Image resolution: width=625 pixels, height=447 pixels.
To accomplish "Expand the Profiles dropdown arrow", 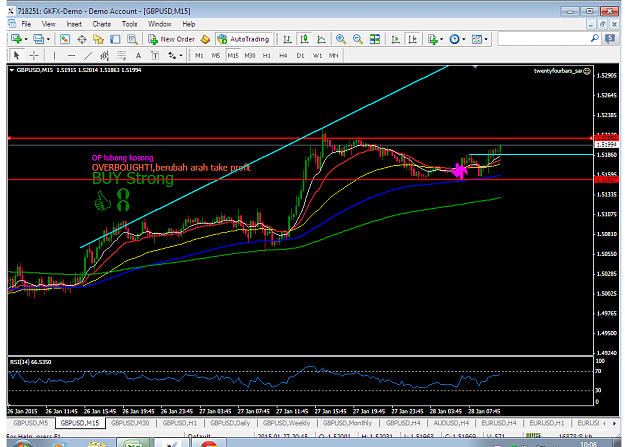I will point(48,39).
